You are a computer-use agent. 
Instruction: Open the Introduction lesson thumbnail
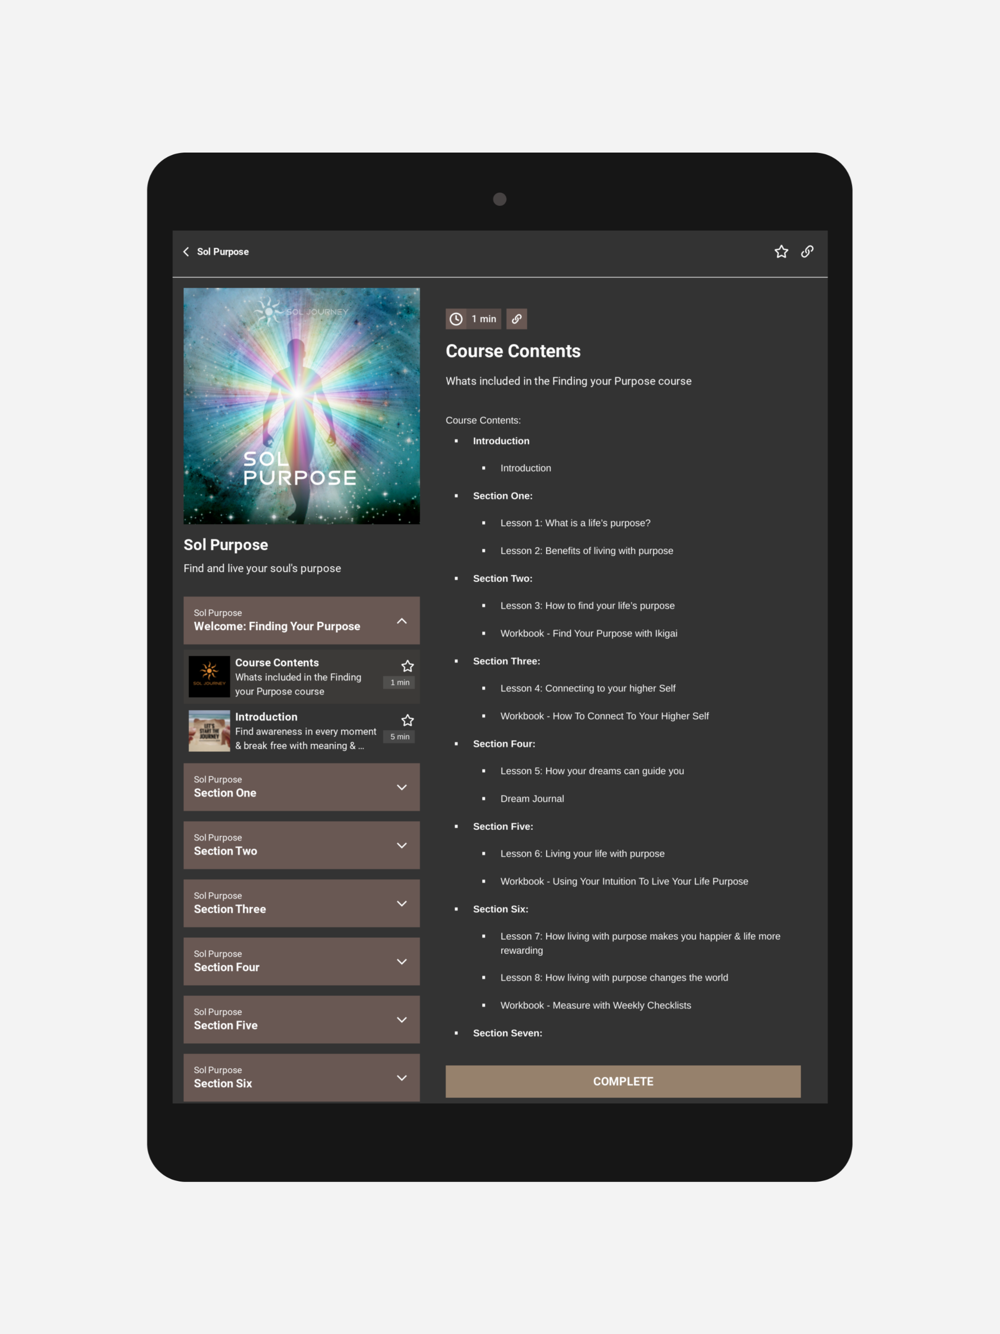tap(209, 731)
